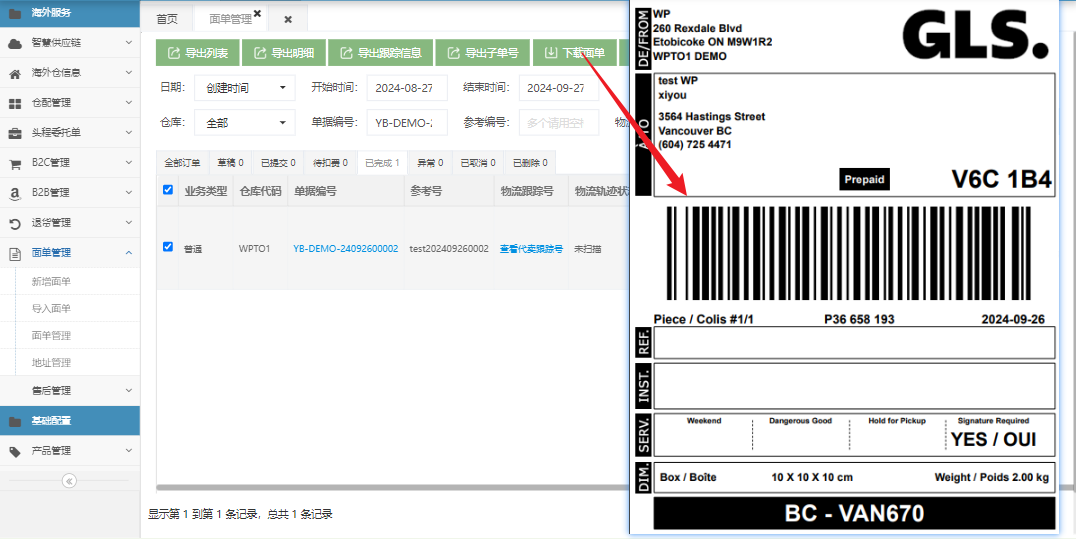The image size is (1076, 539).
Task: Click the B2C管理 shopping cart icon
Action: coord(14,163)
